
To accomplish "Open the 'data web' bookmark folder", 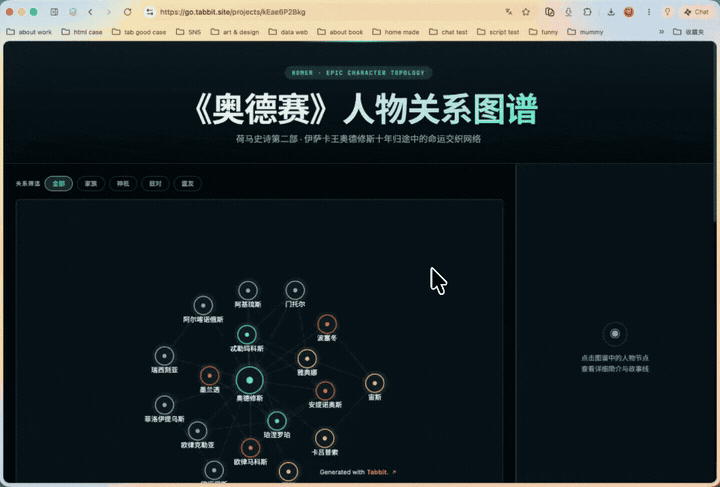I will click(x=288, y=32).
